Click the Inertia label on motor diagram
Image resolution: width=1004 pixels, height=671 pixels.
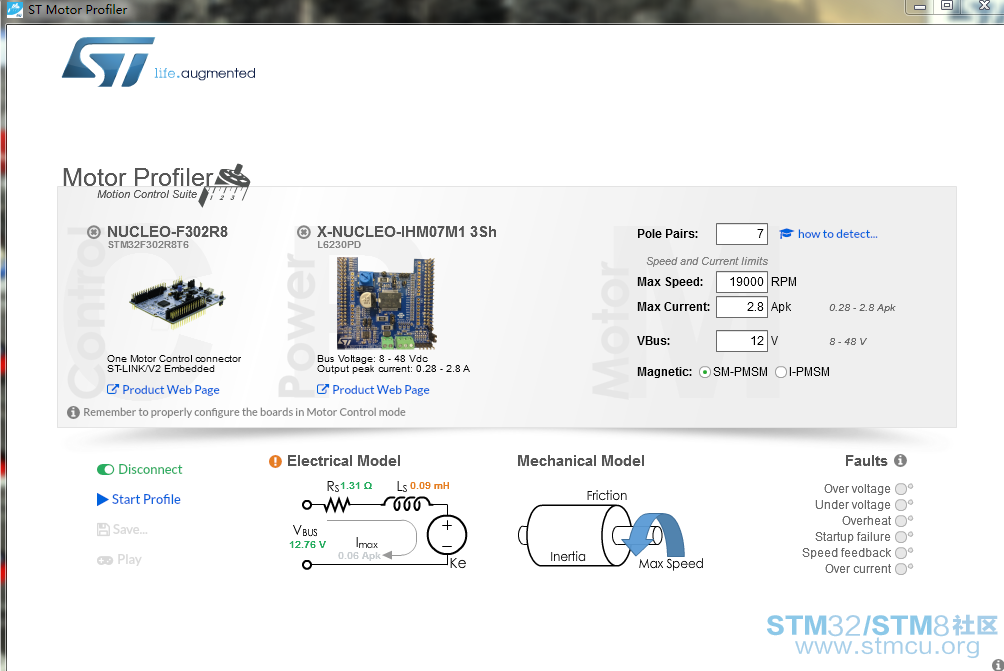point(567,556)
